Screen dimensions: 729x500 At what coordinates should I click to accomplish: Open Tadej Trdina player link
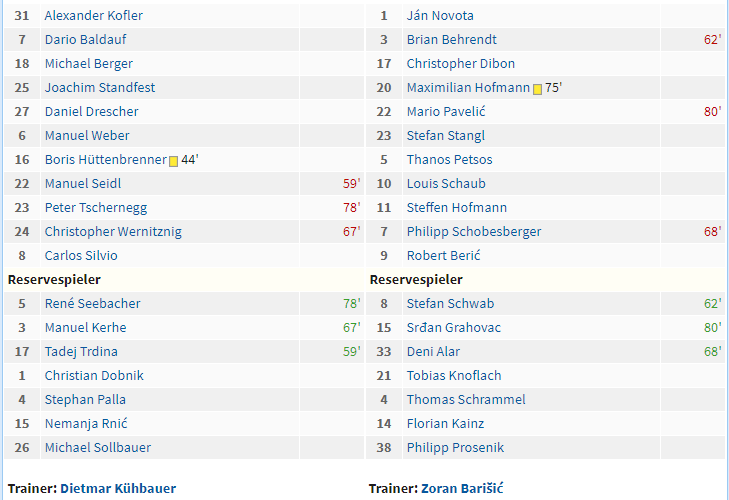(81, 352)
